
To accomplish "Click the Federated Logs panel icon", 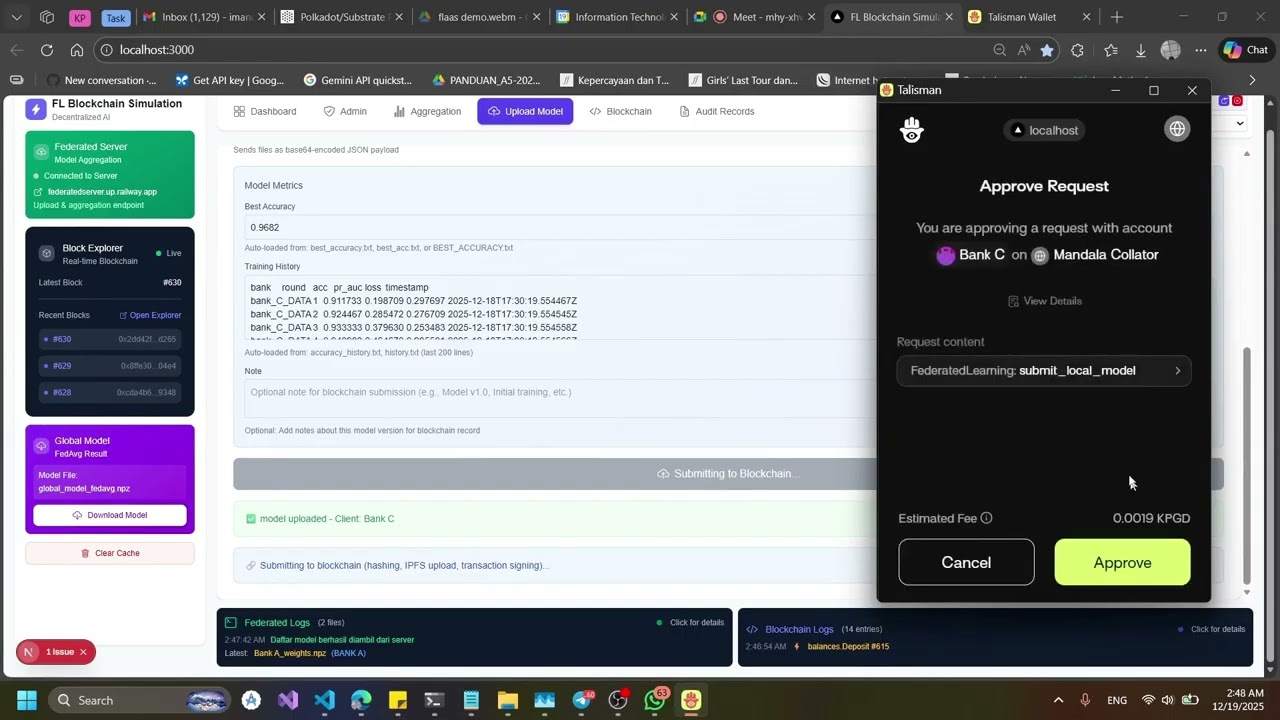I will click(231, 622).
